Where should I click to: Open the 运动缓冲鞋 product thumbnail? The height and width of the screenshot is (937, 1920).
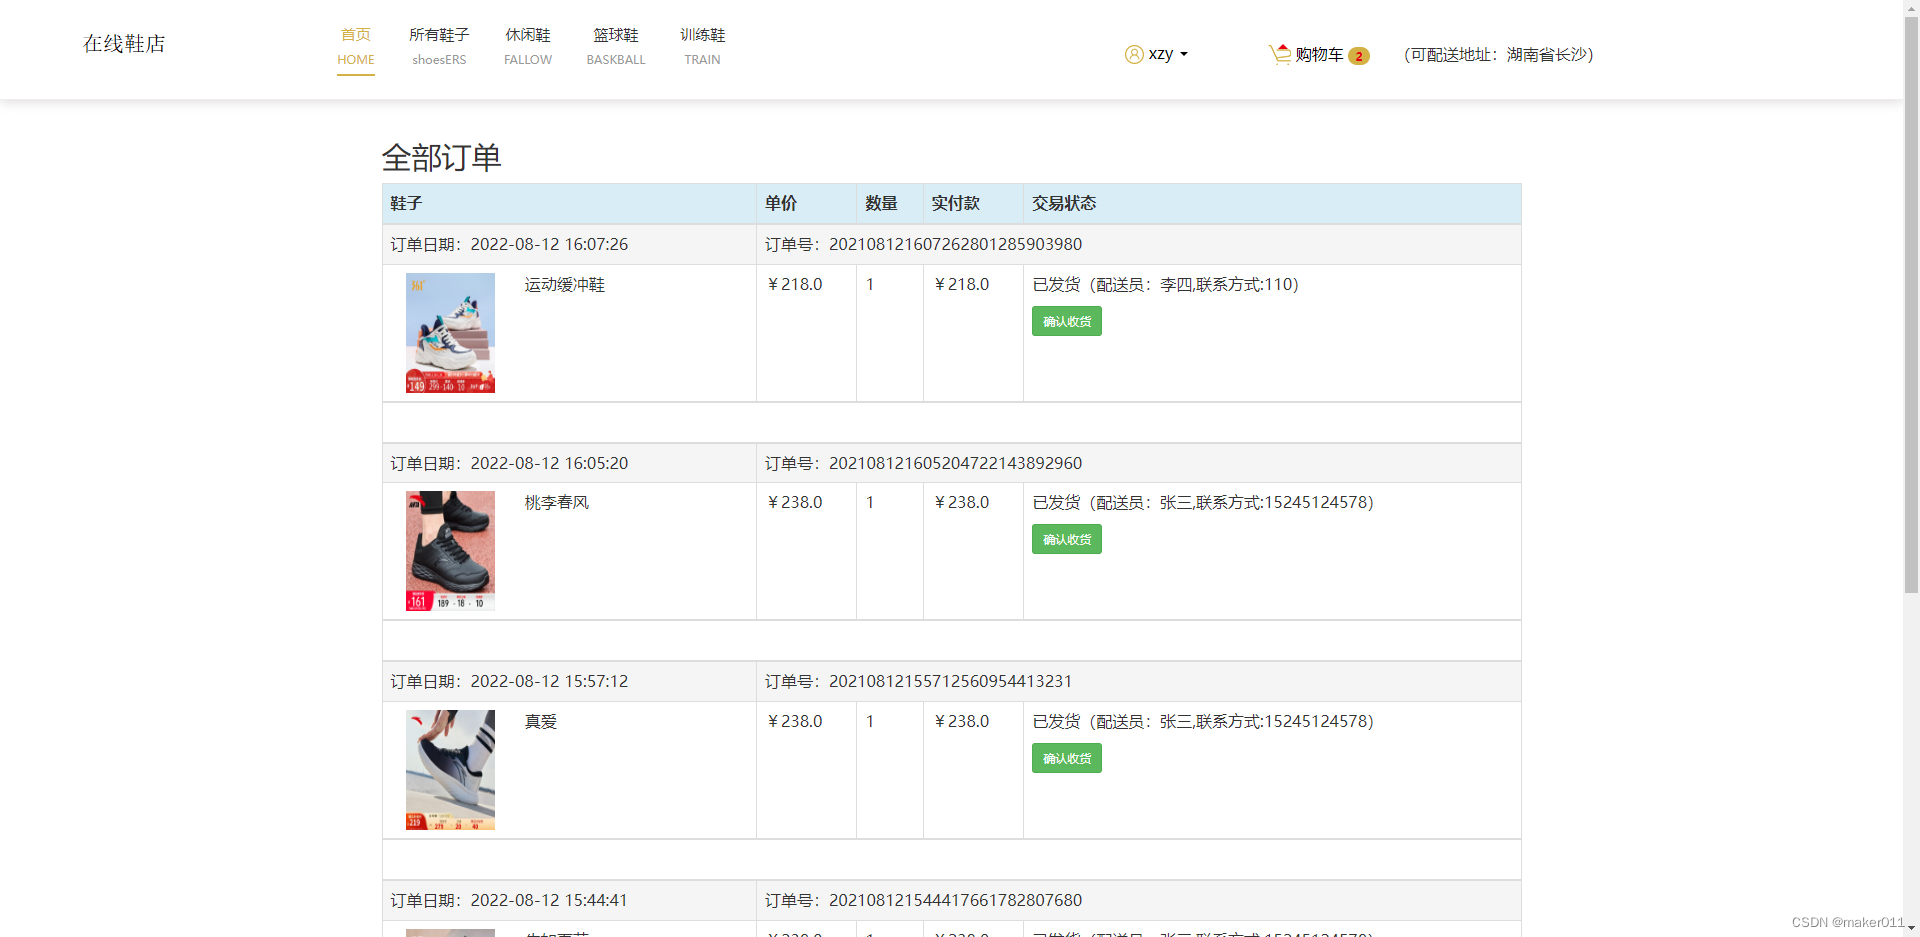[x=450, y=333]
